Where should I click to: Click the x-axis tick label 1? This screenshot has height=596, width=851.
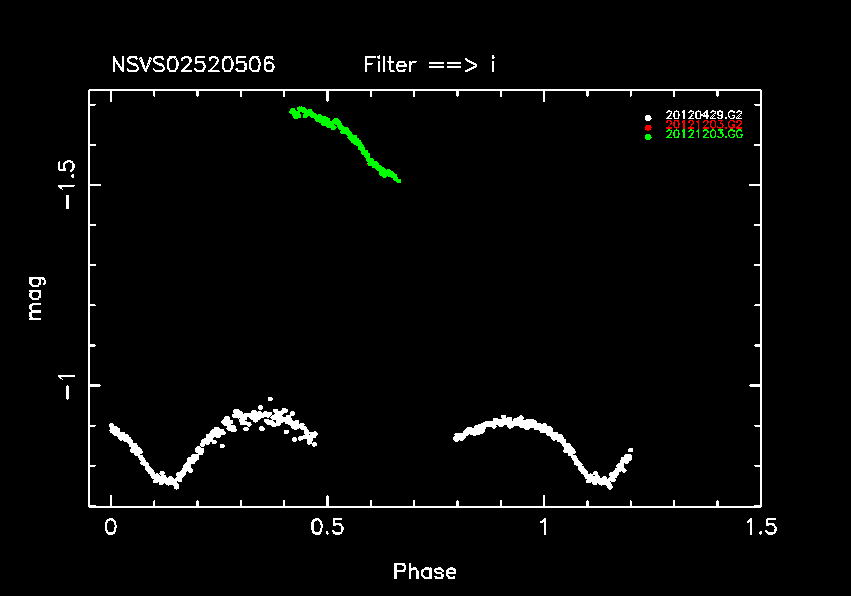point(543,527)
